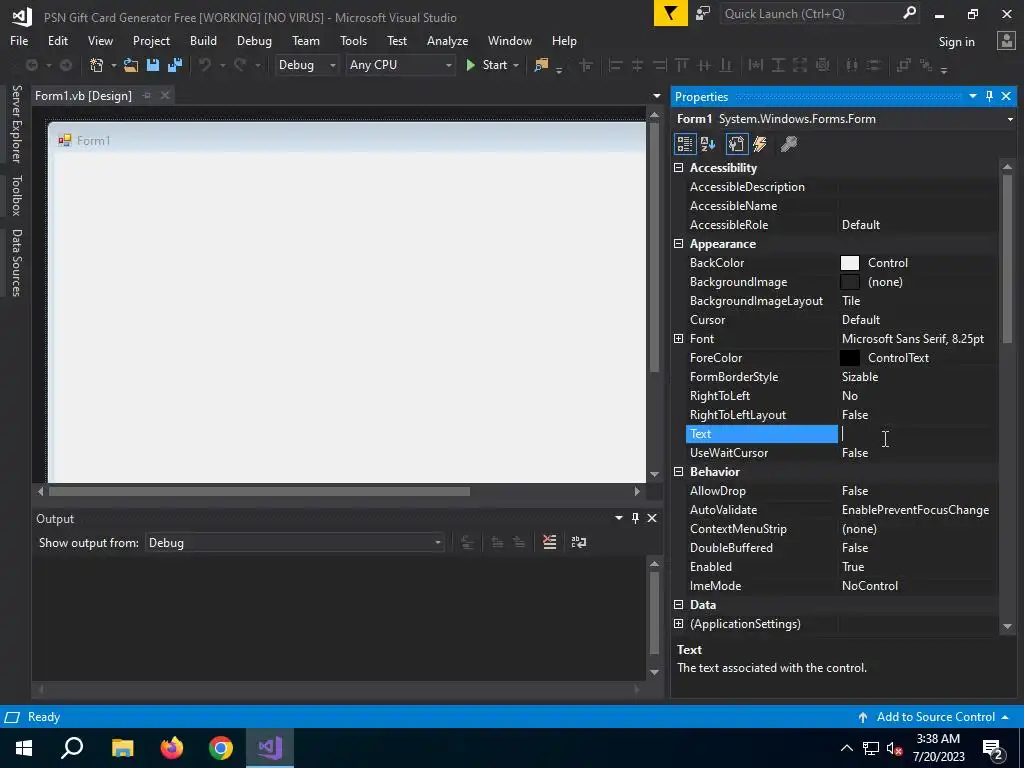
Task: Open the Send Feedback icon in title bar
Action: [703, 14]
